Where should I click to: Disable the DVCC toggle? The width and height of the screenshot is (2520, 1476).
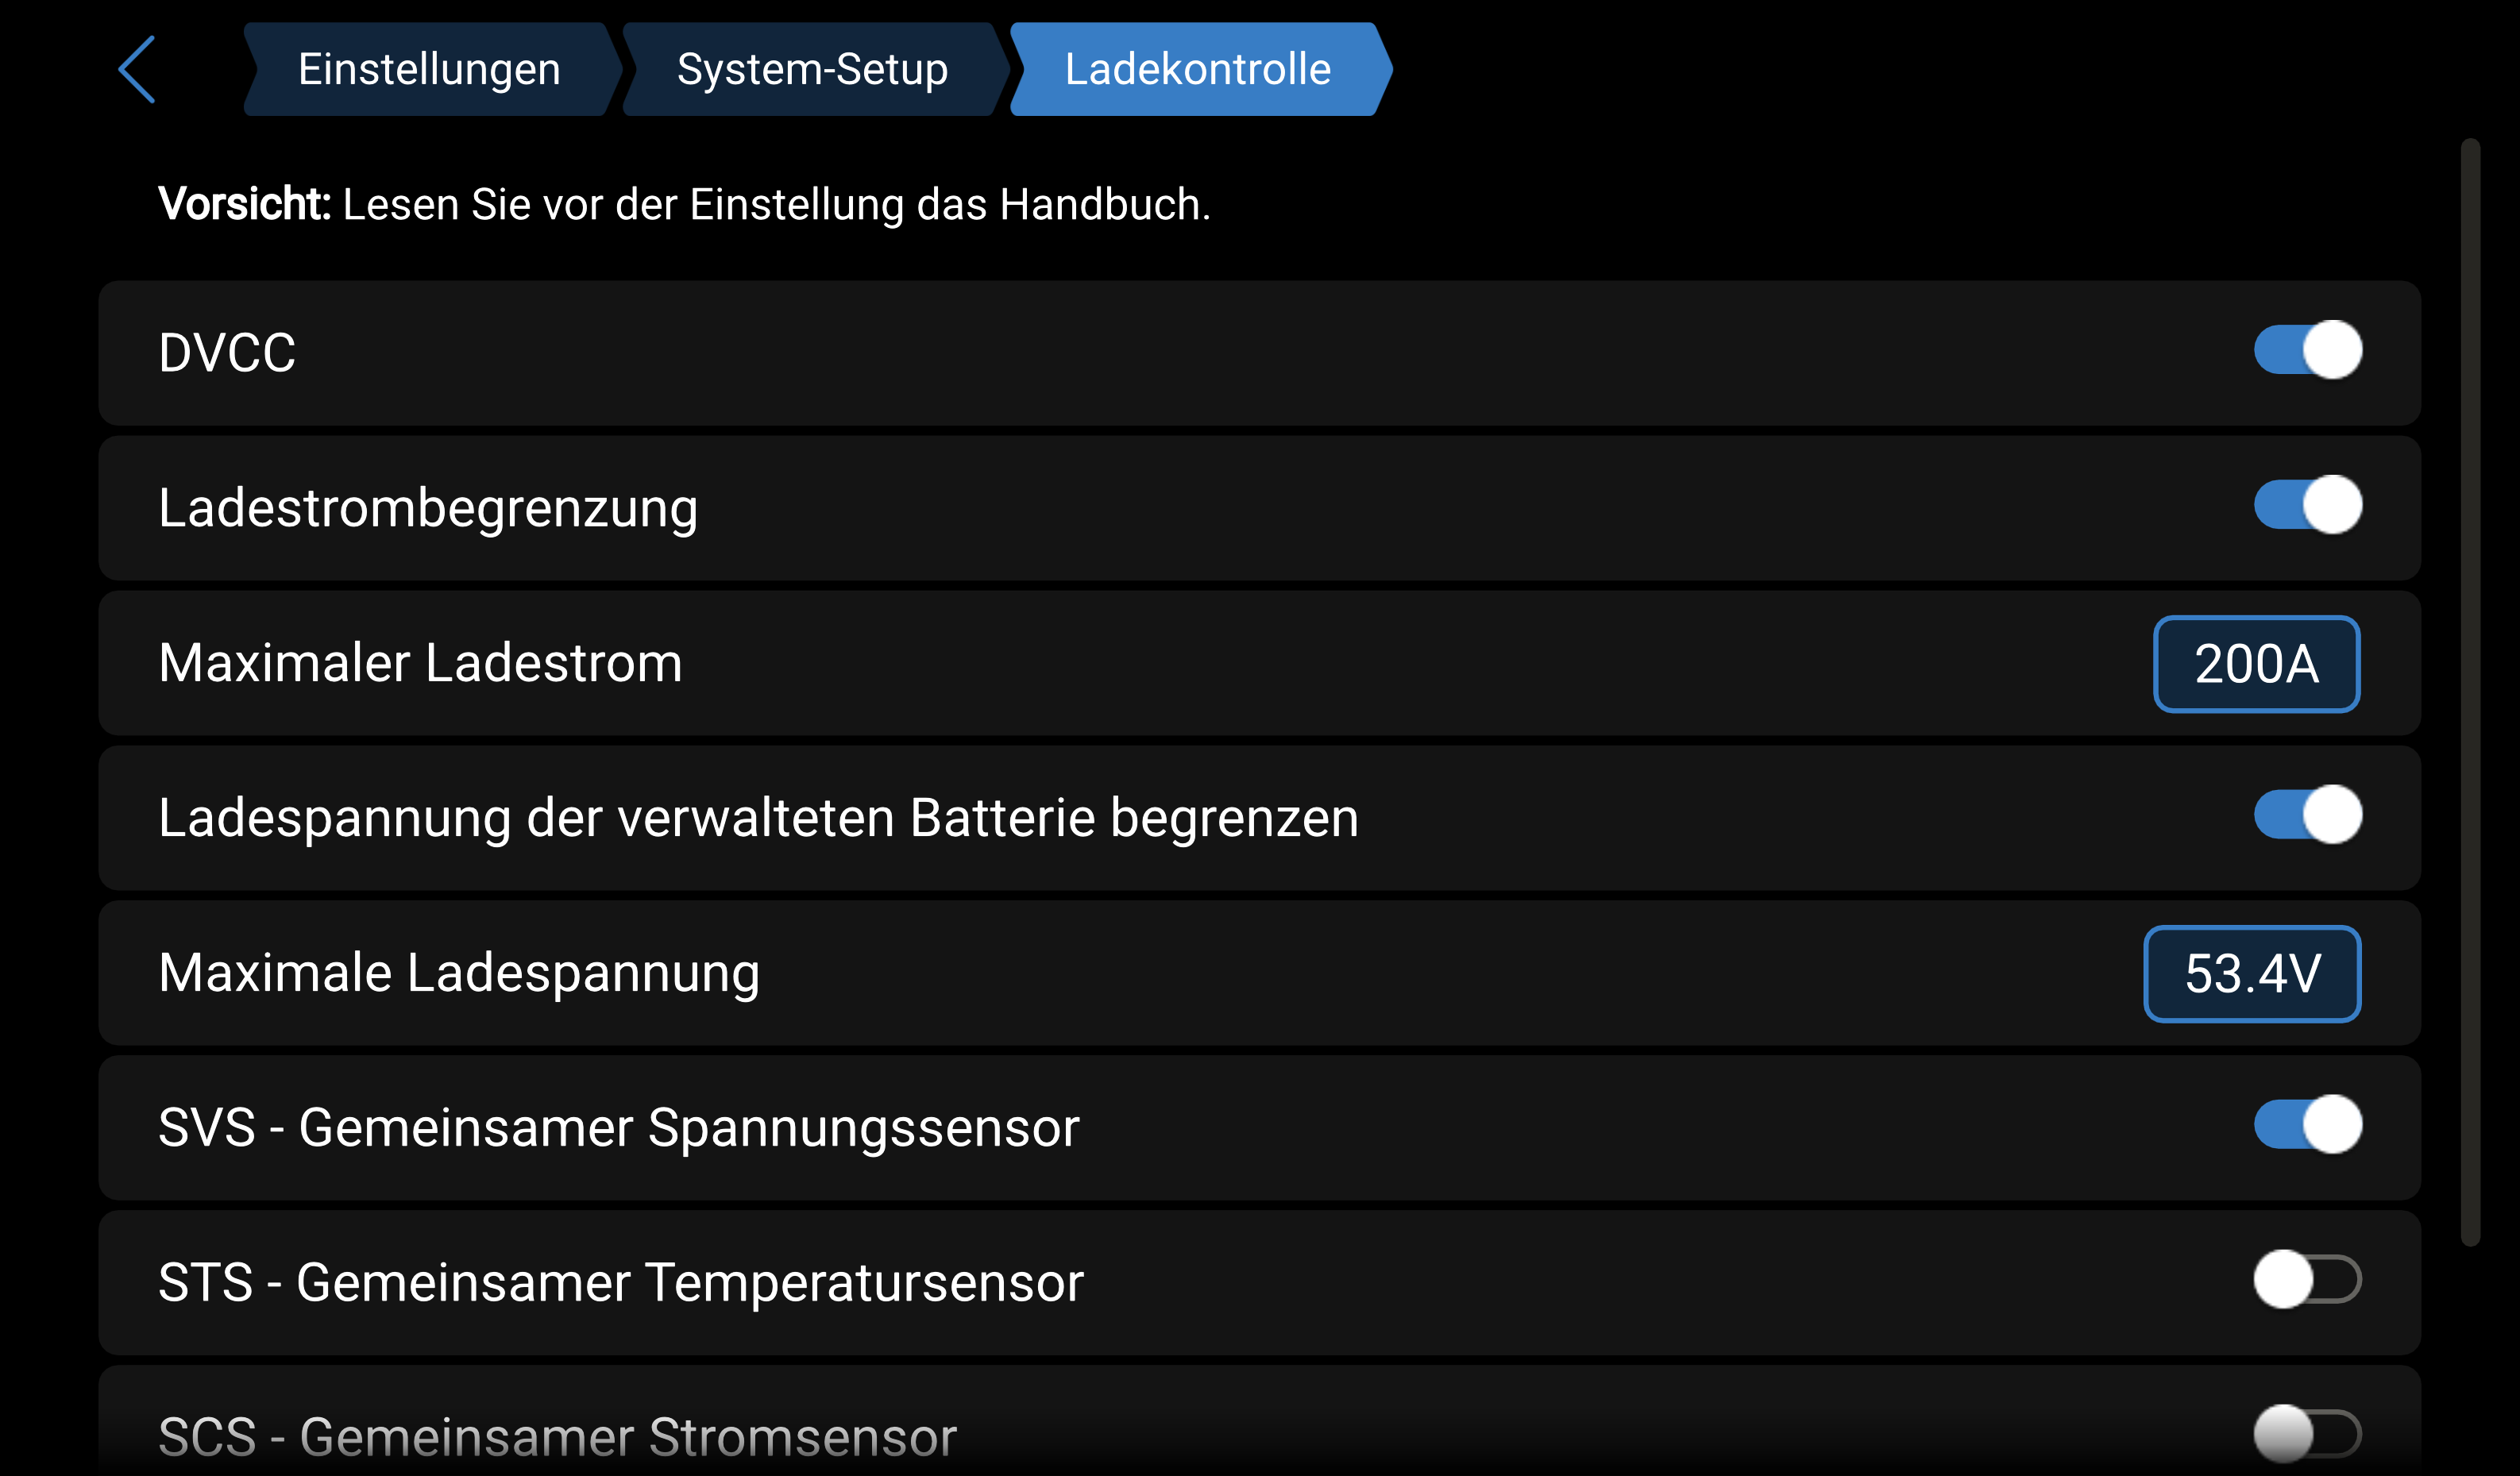2307,350
